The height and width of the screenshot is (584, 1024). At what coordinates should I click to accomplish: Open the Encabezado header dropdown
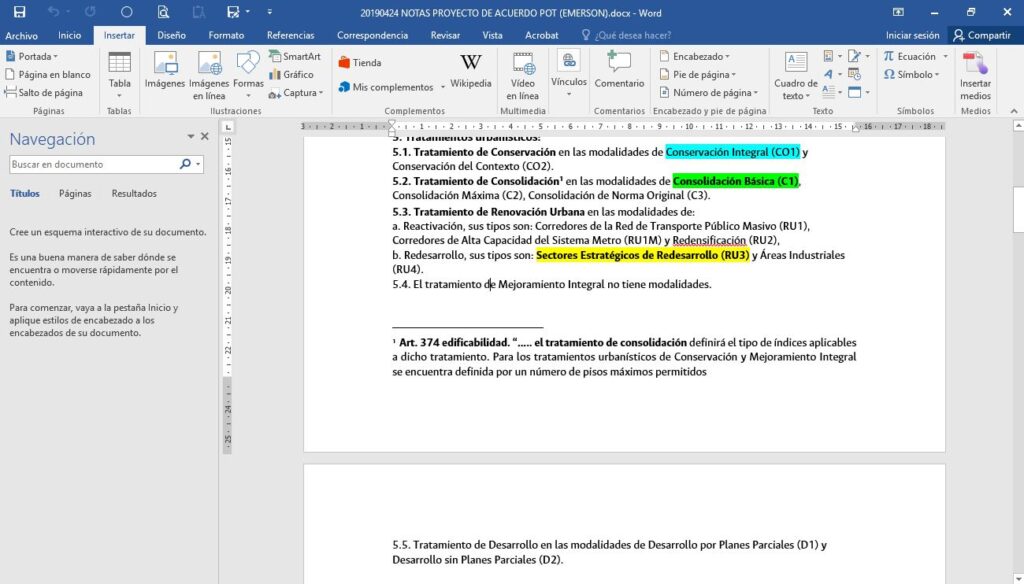pos(695,56)
